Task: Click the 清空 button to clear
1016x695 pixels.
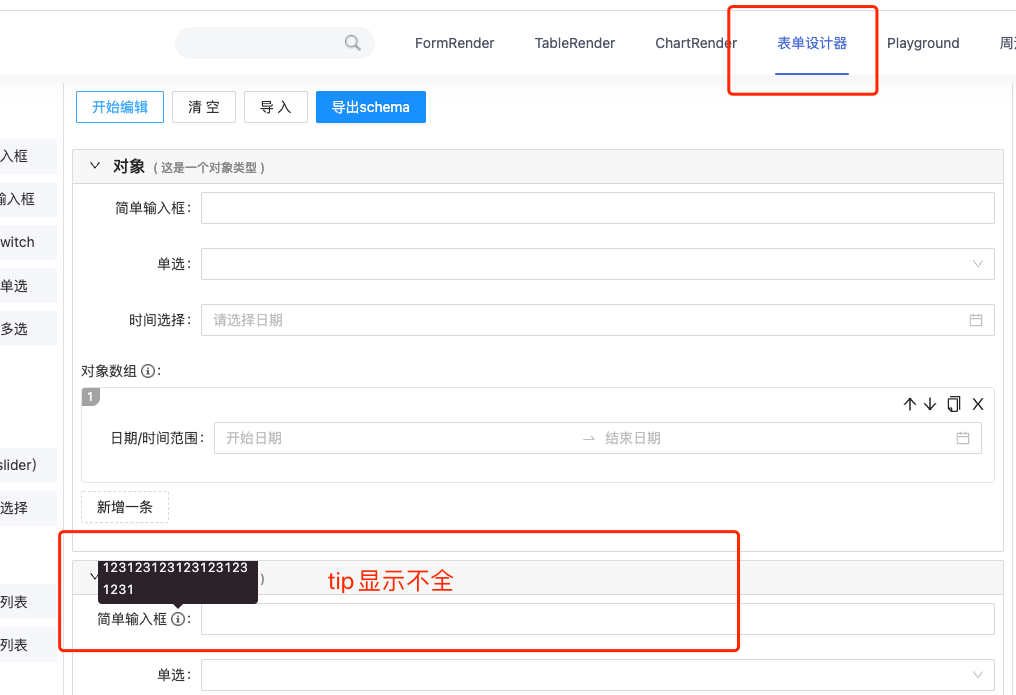Action: point(203,106)
